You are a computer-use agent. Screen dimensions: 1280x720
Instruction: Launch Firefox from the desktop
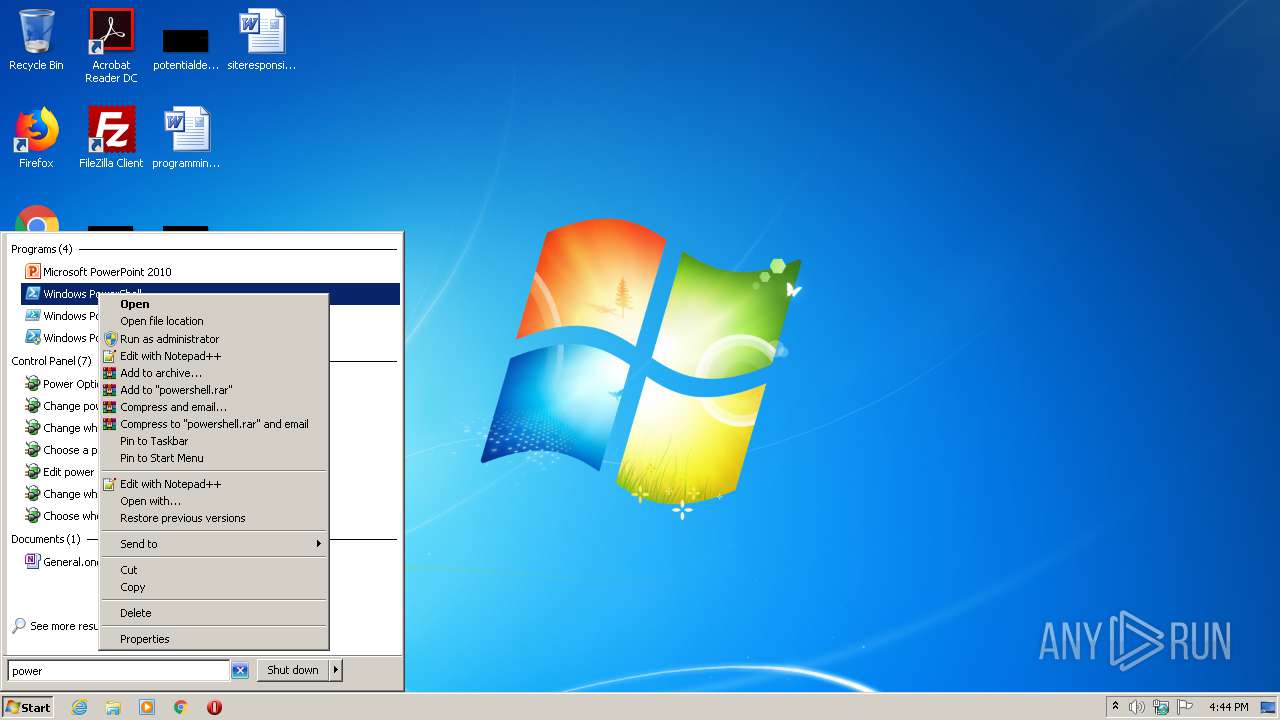pos(36,138)
